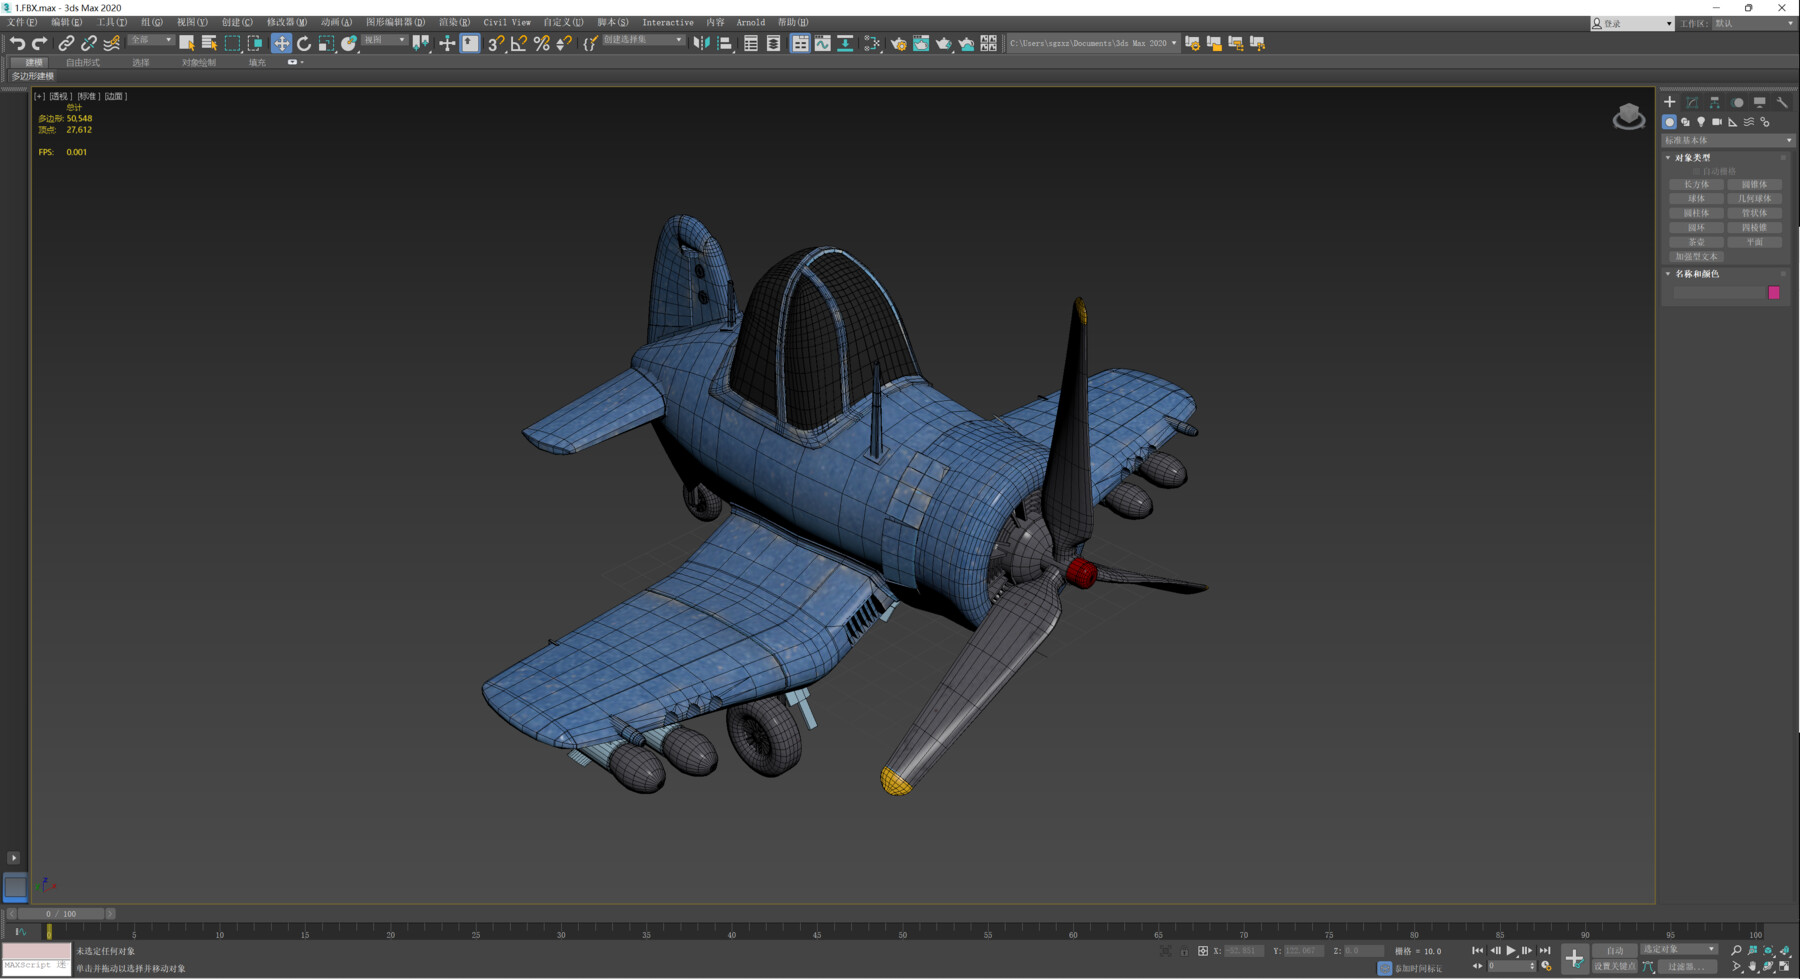Open the Arnold menu
Image resolution: width=1800 pixels, height=979 pixels.
750,22
